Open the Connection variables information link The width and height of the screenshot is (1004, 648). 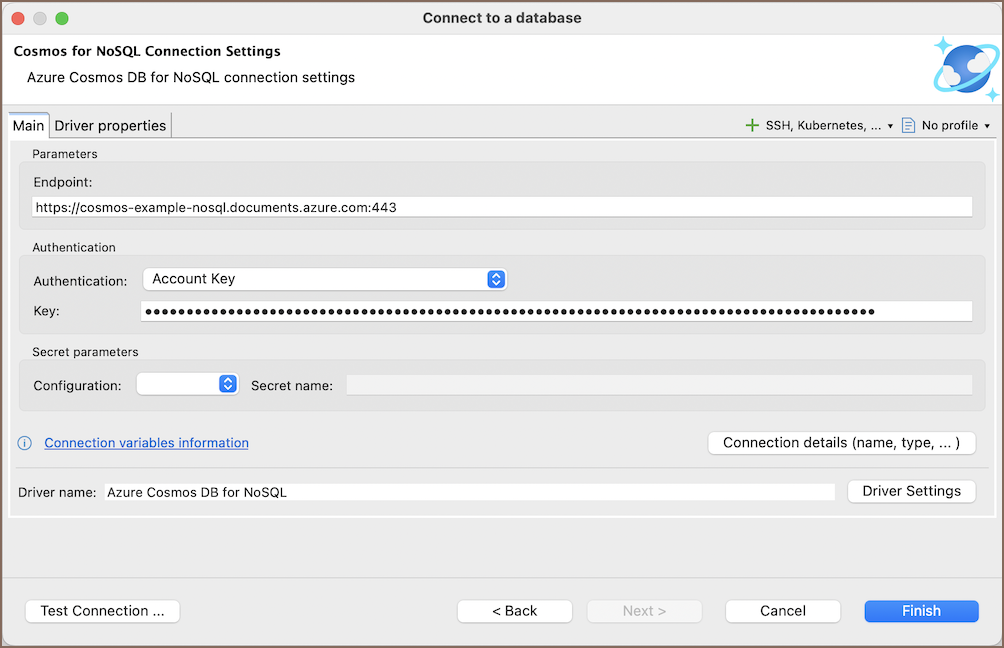click(x=146, y=443)
